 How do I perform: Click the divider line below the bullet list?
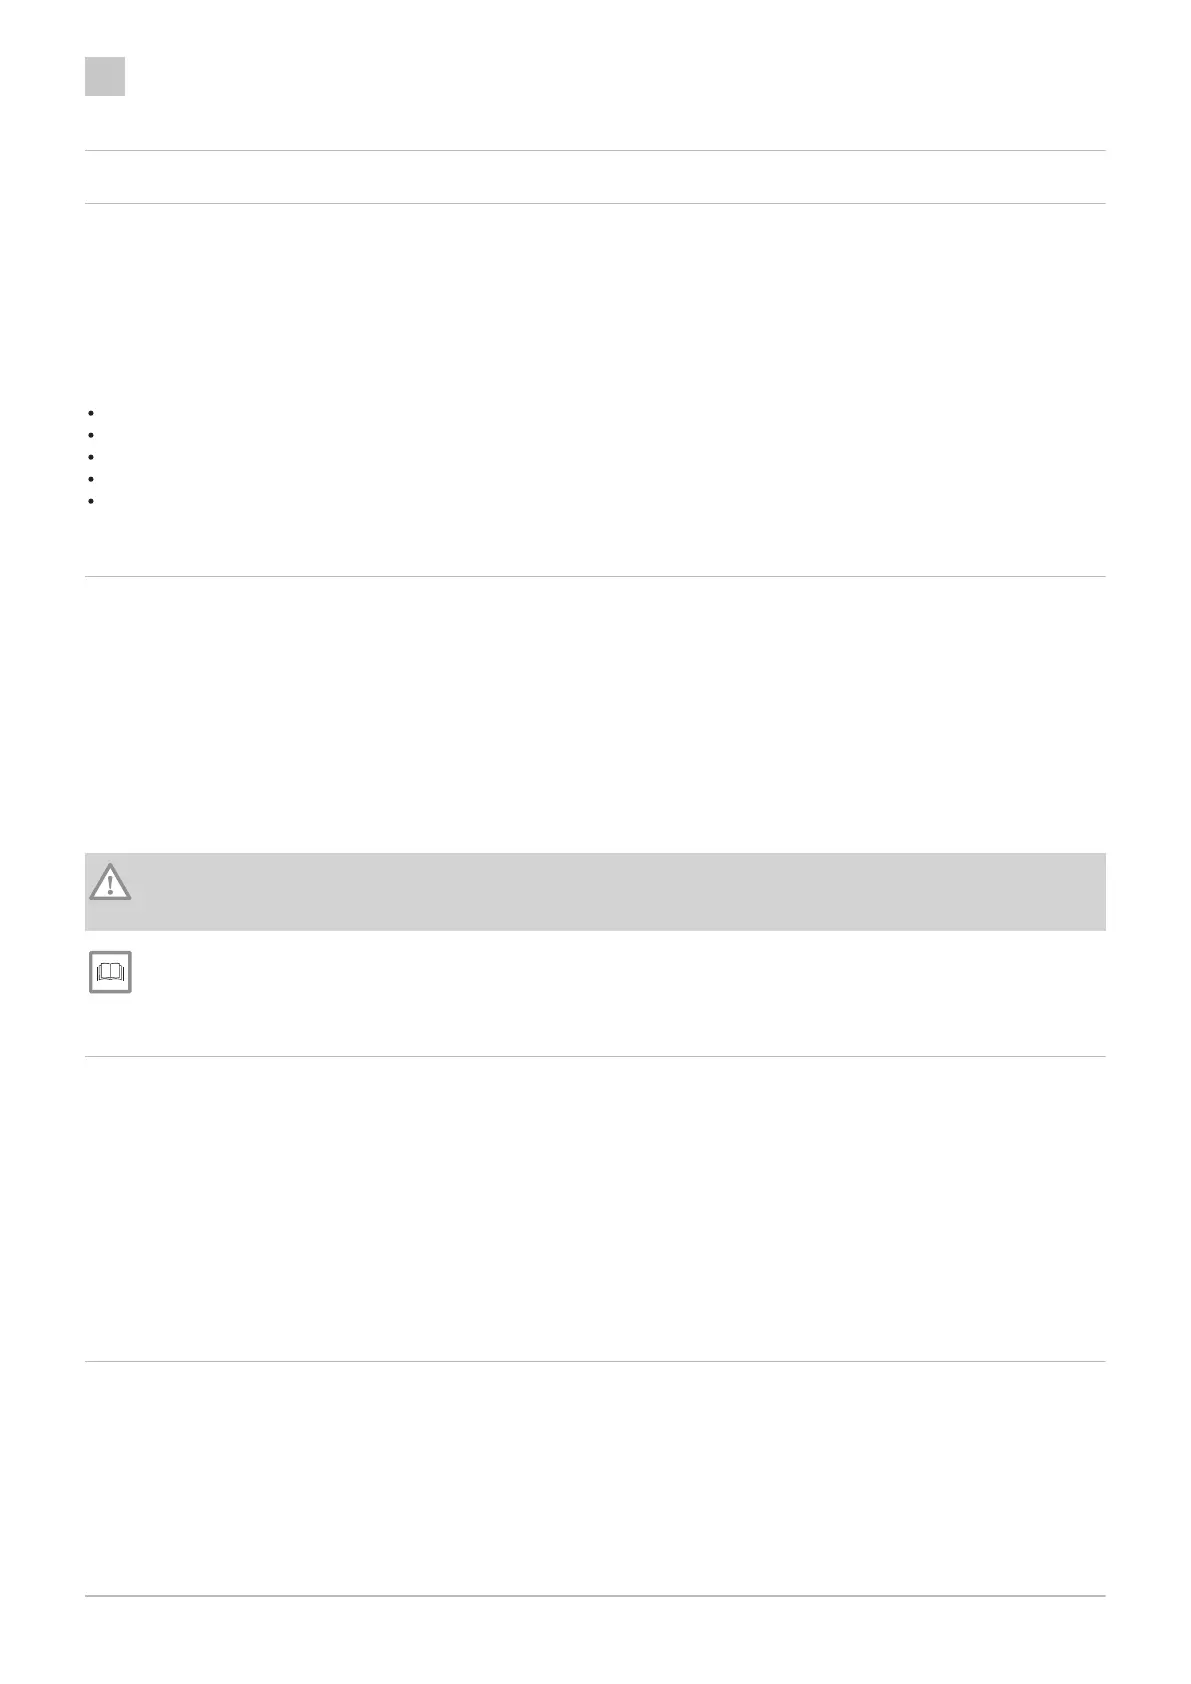click(x=595, y=577)
